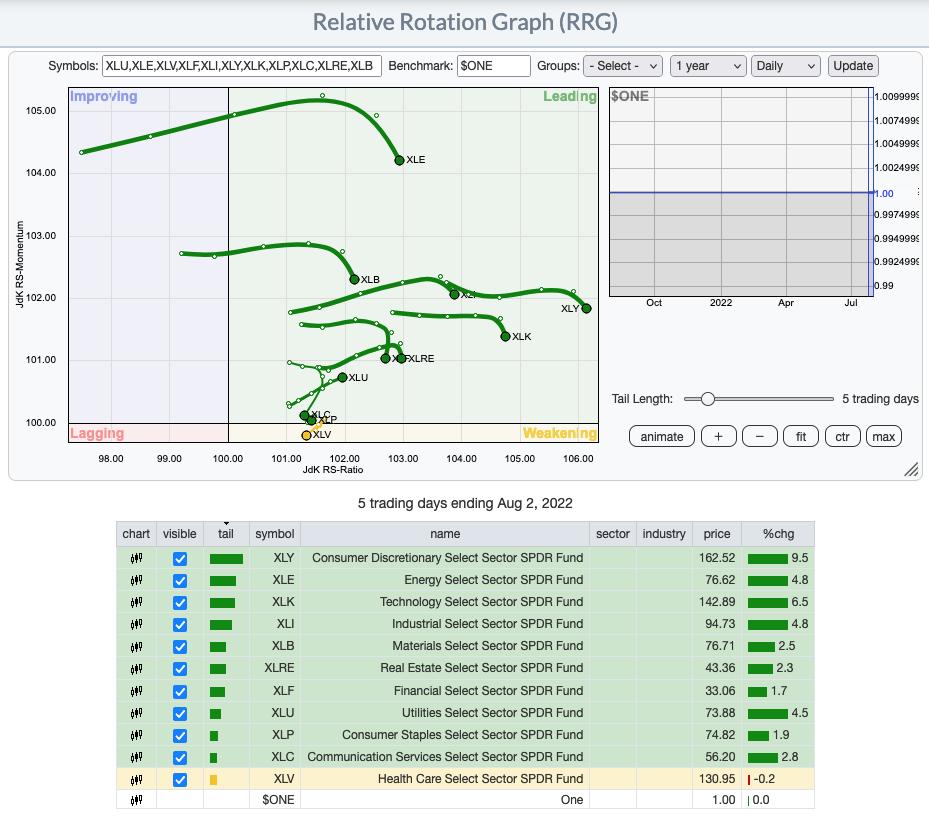Click the Update button

click(853, 66)
